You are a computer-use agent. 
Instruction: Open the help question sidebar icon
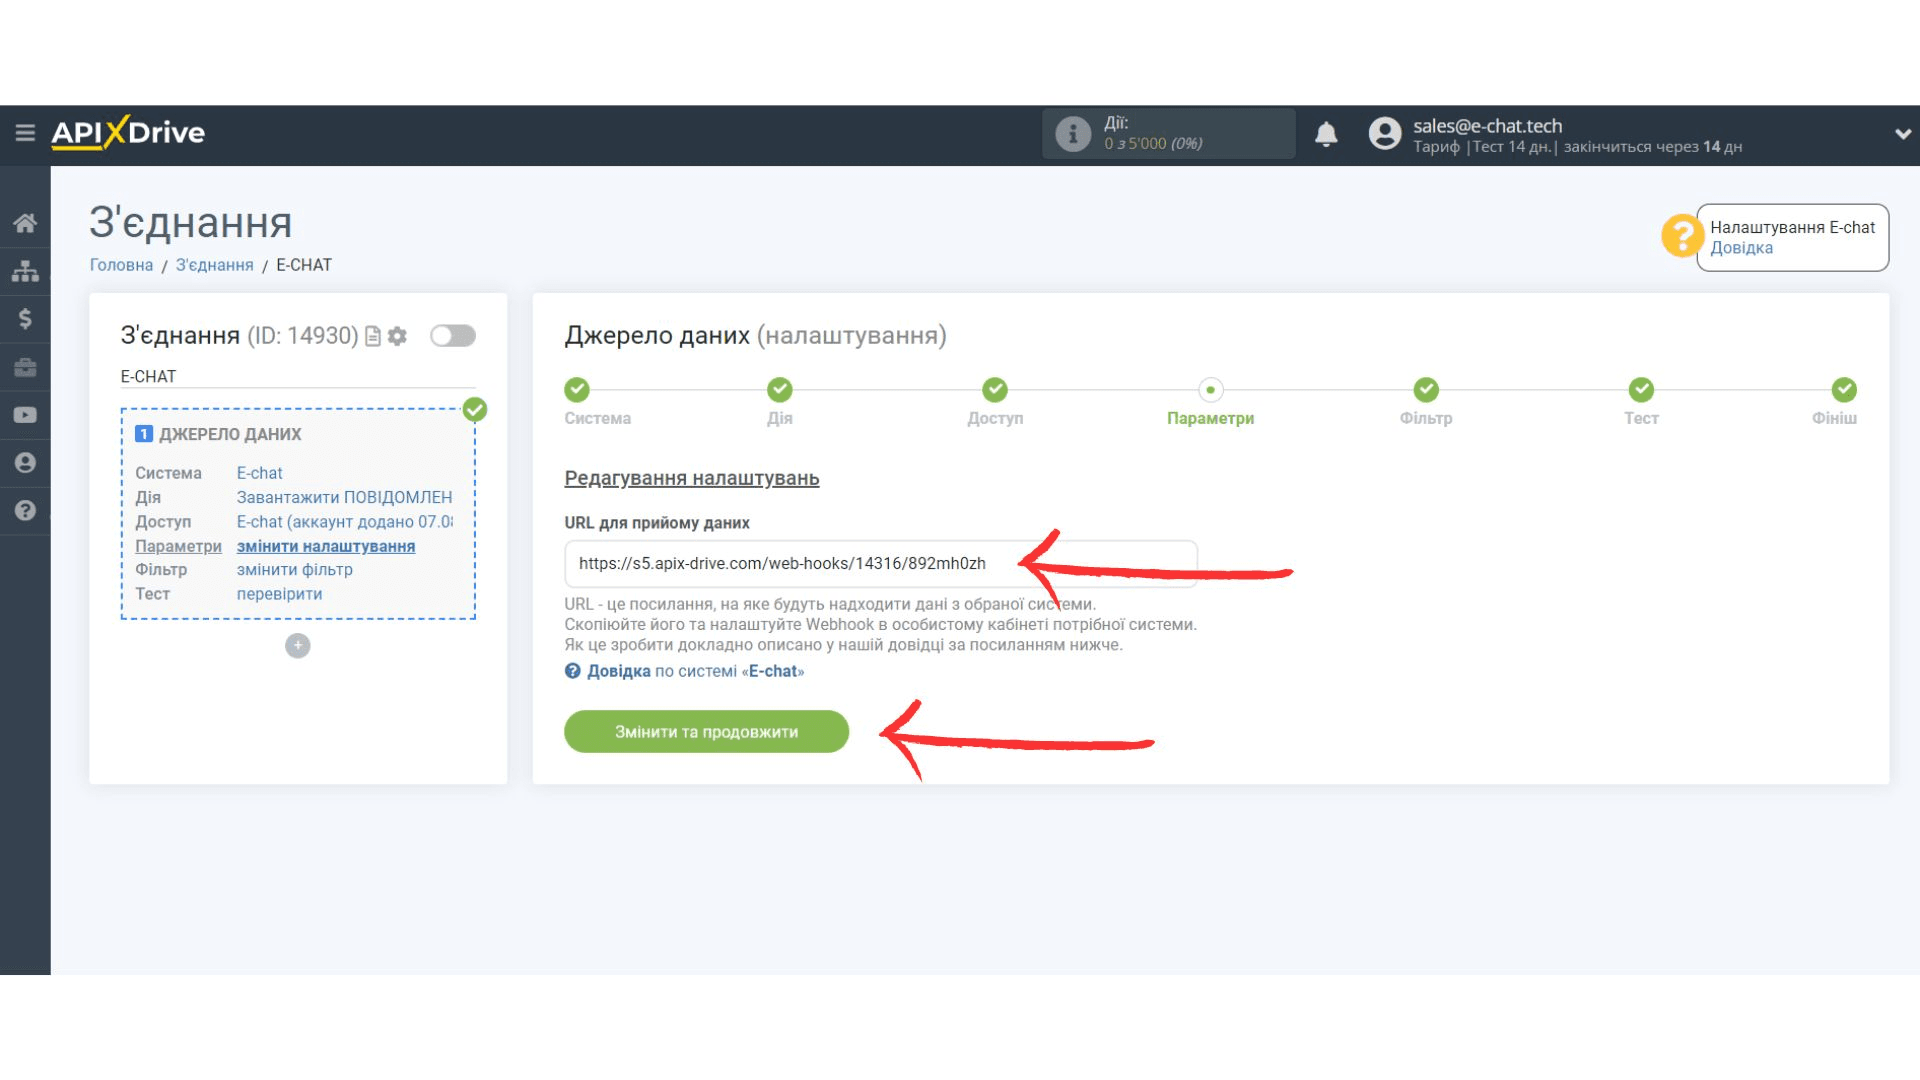tap(25, 511)
